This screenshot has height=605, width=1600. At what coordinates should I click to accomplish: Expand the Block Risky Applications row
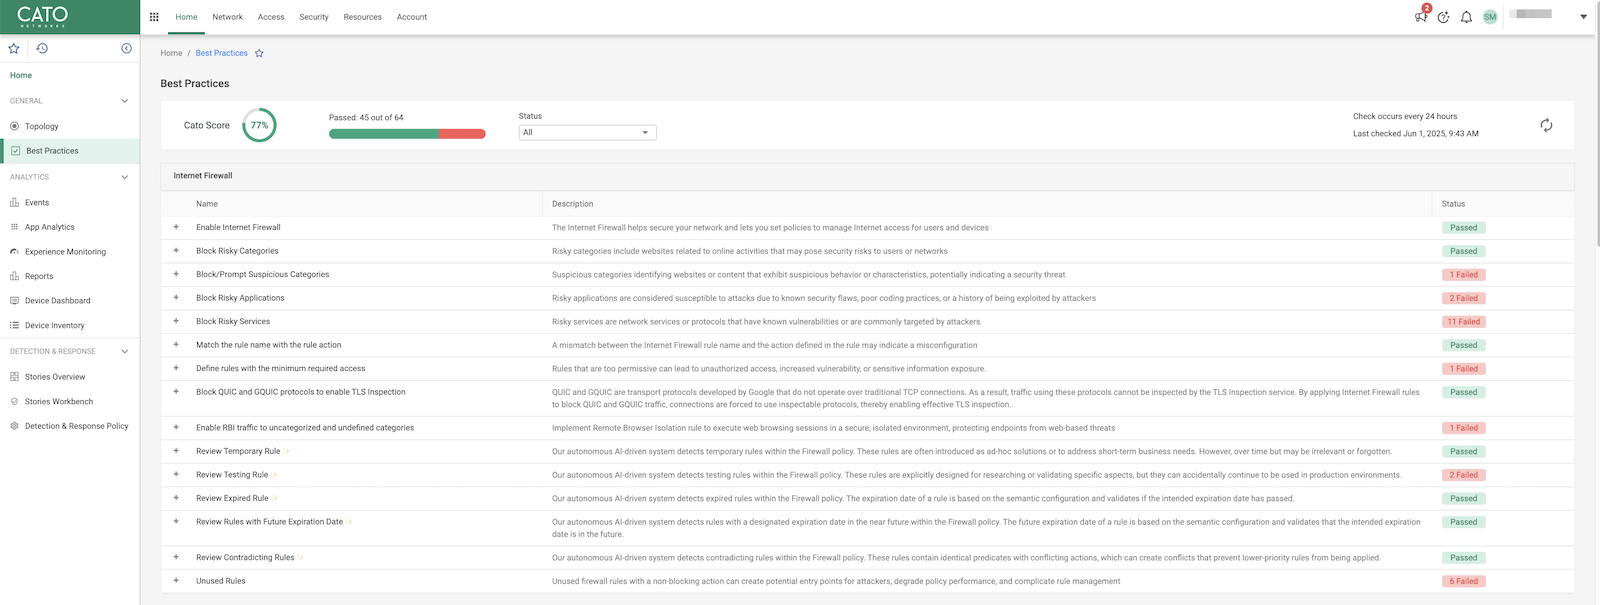point(176,297)
